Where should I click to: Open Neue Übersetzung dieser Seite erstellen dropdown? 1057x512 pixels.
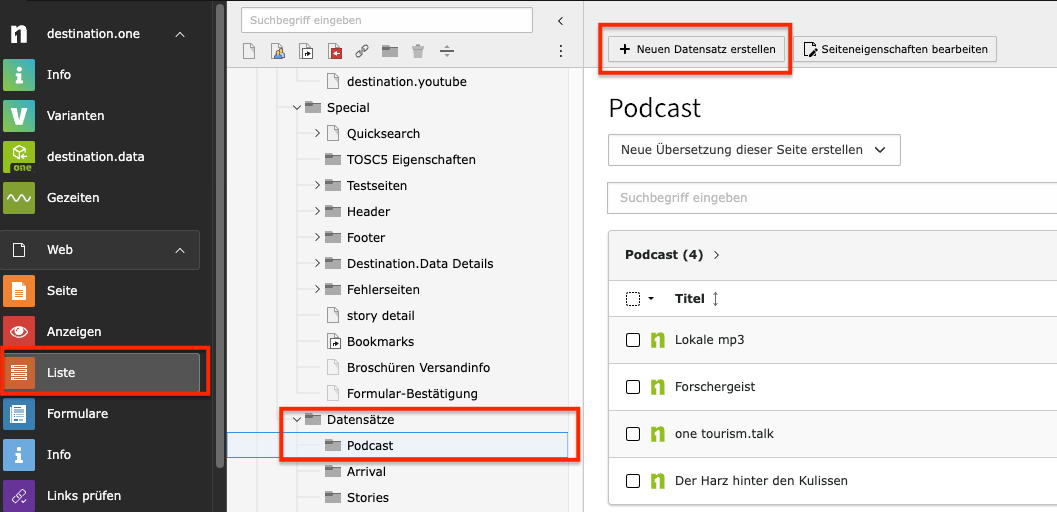(754, 150)
